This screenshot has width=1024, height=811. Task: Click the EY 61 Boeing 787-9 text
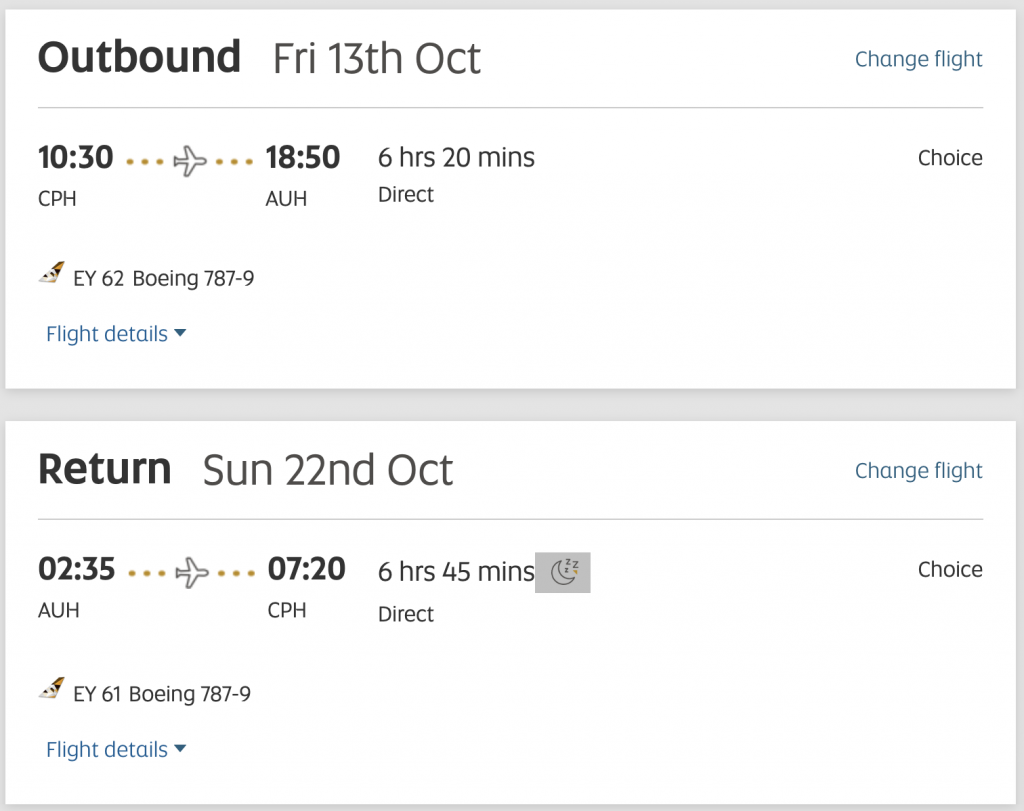(x=162, y=694)
